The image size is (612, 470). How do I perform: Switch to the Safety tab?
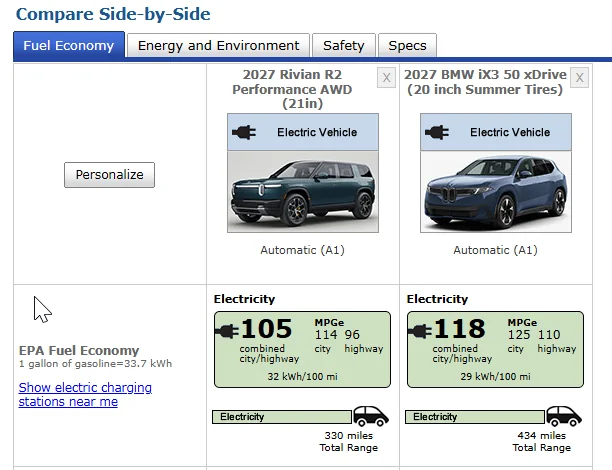pos(343,45)
